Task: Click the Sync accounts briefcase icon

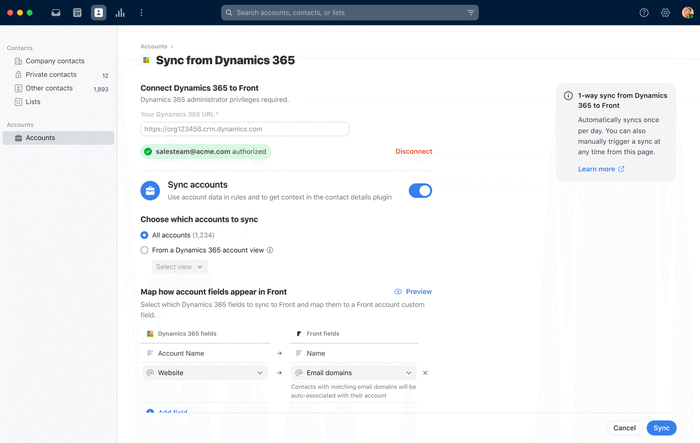Action: pos(150,191)
